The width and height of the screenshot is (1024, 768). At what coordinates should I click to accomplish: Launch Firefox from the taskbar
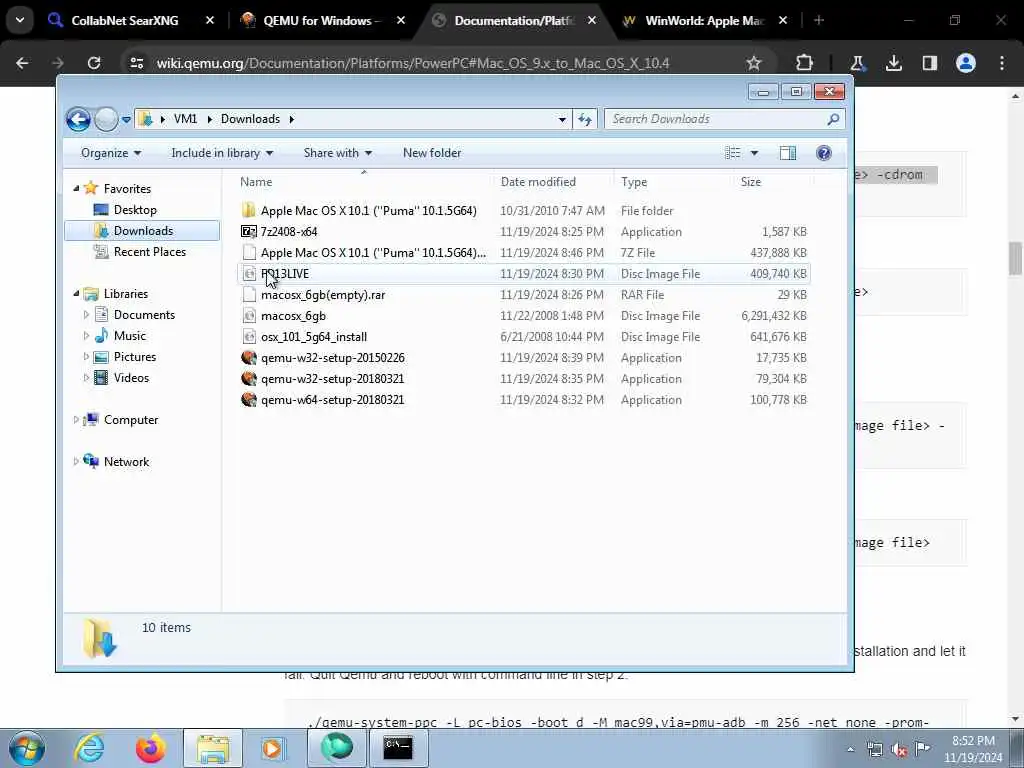[150, 748]
